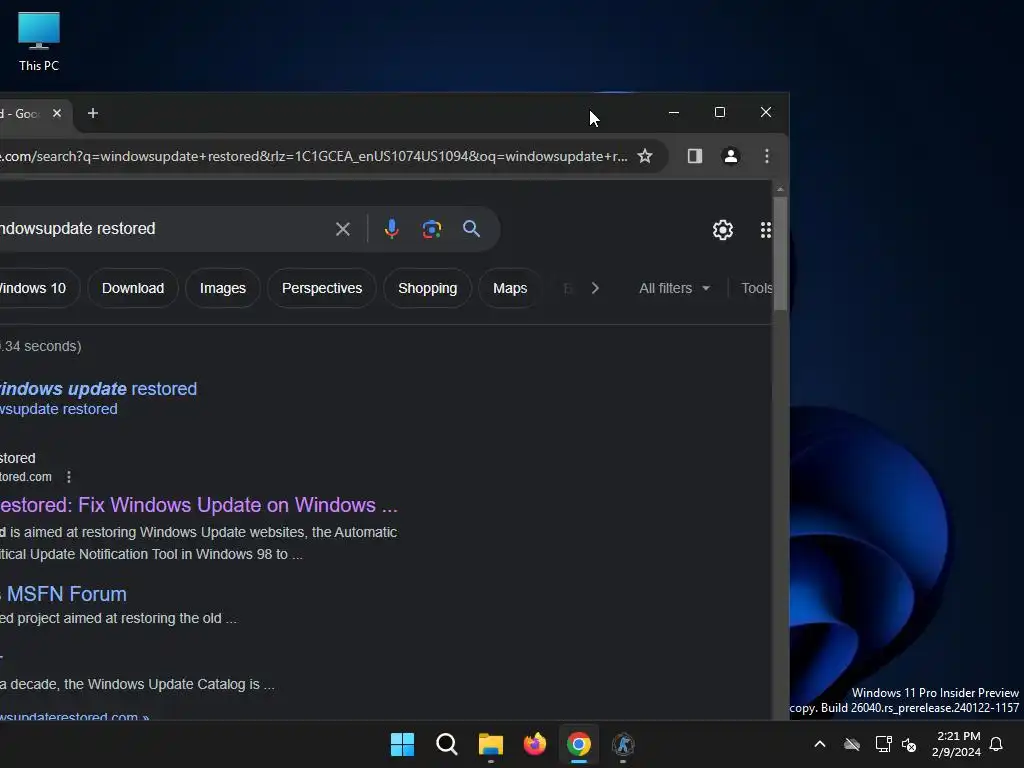Expand the All filters dropdown
Image resolution: width=1024 pixels, height=768 pixels.
point(675,288)
